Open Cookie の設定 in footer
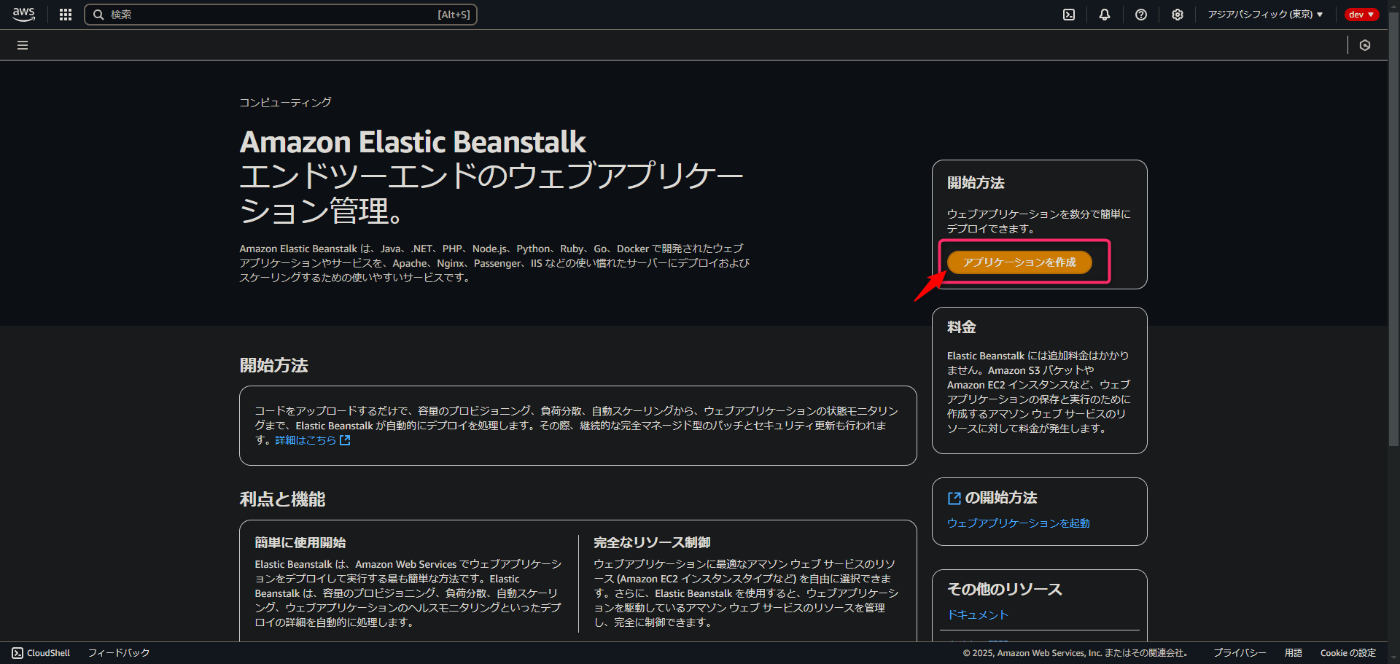1400x664 pixels. (x=1348, y=653)
